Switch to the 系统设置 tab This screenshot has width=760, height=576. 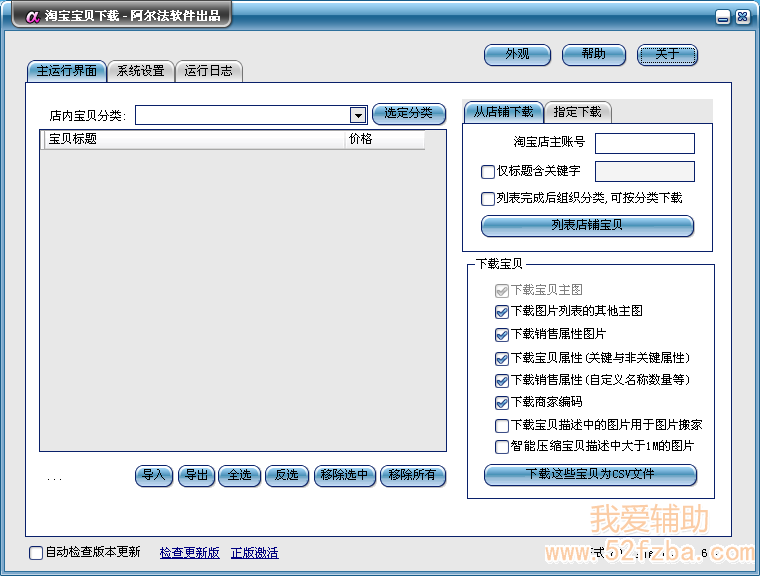coord(141,71)
